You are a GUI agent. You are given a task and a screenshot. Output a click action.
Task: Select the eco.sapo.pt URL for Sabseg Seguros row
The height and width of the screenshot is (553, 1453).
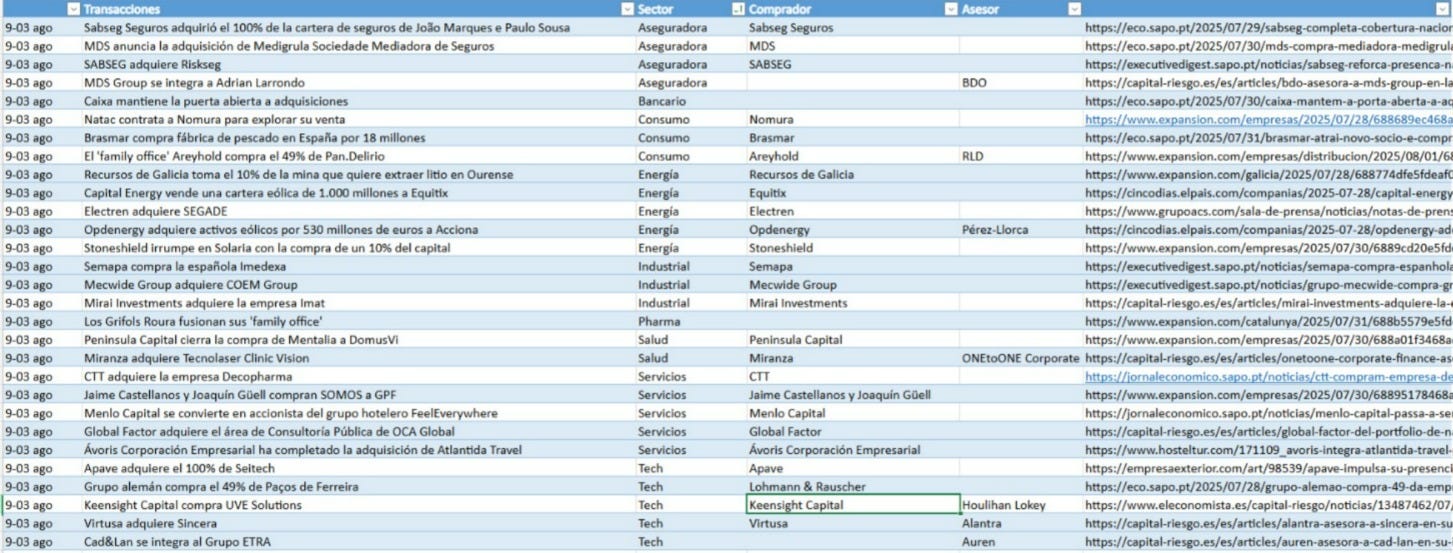[1268, 28]
